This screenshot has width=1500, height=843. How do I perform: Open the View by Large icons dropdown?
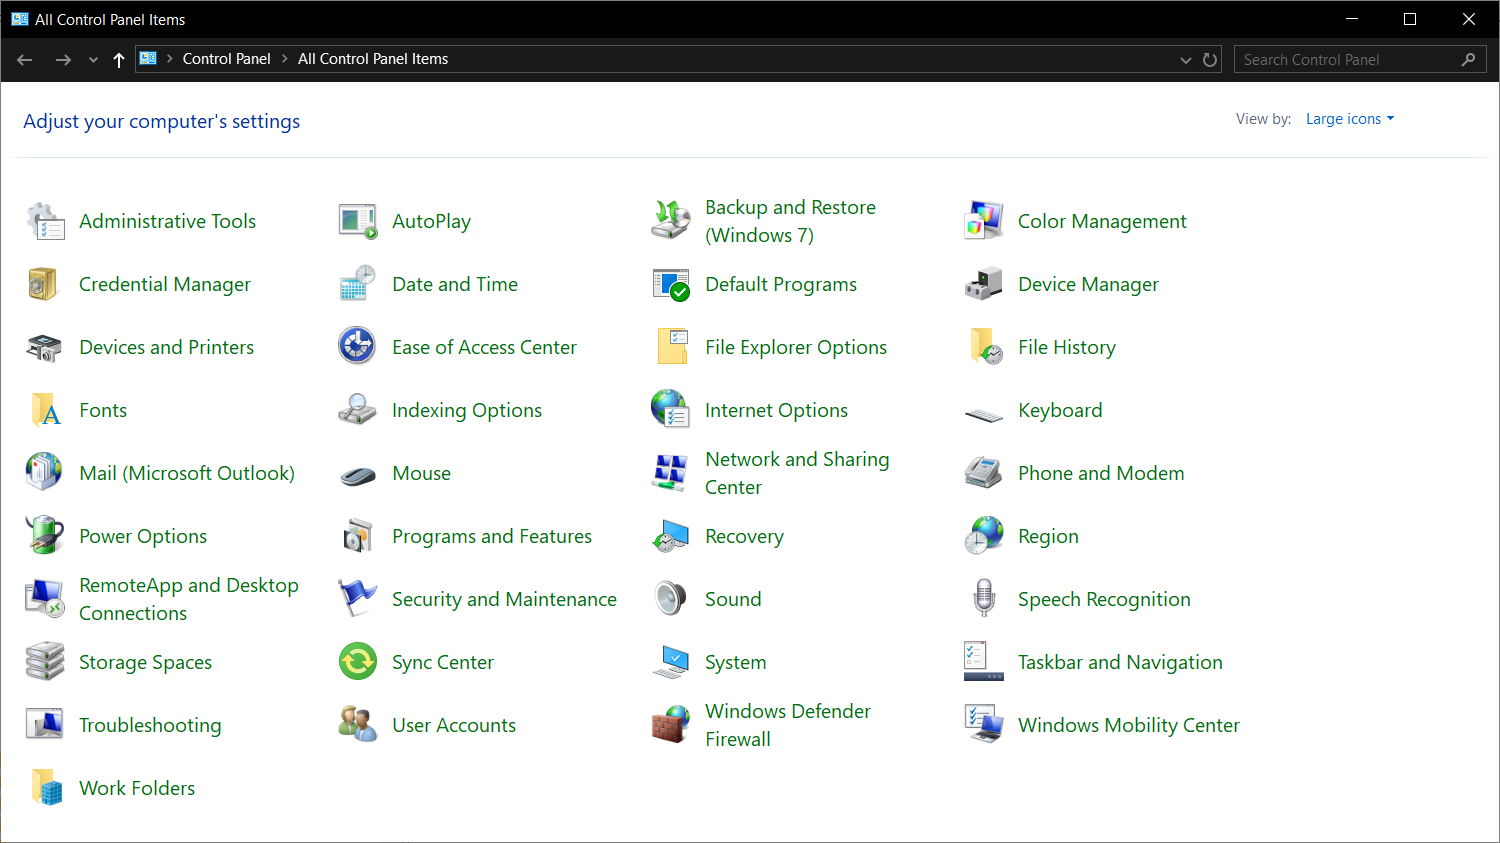1350,119
